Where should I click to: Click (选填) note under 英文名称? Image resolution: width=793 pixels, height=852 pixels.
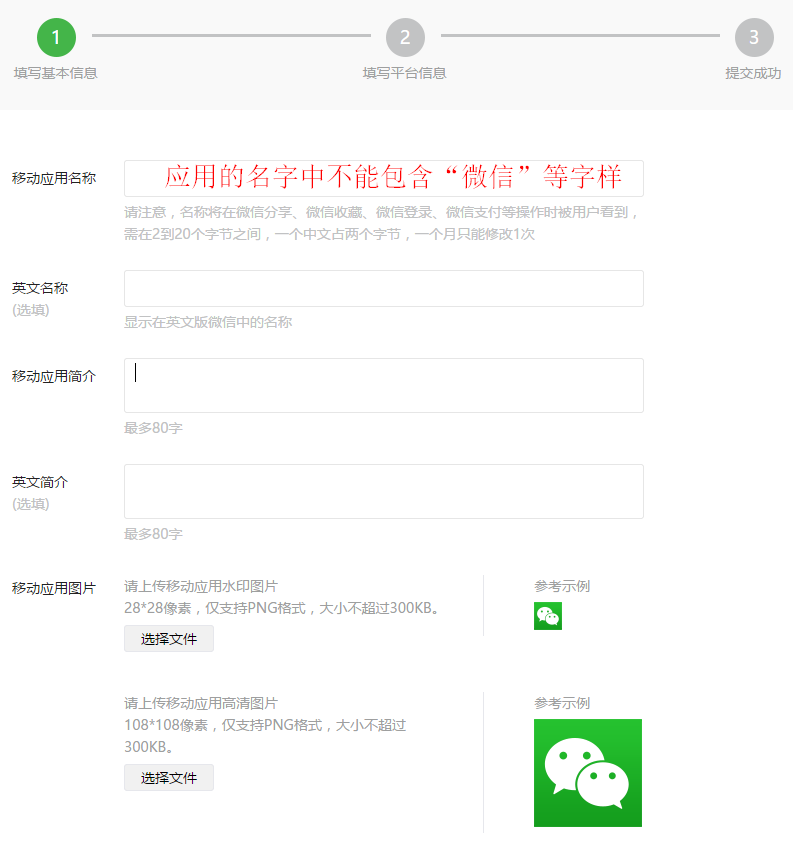click(x=31, y=310)
